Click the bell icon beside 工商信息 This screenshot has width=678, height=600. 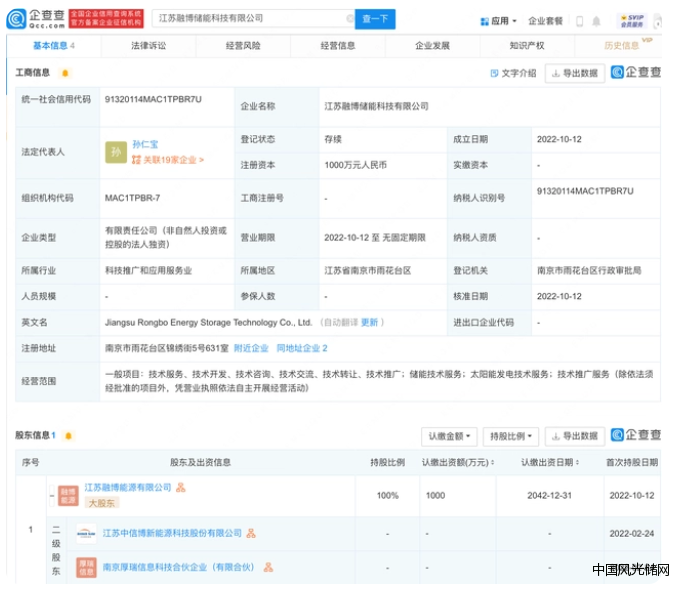point(65,73)
